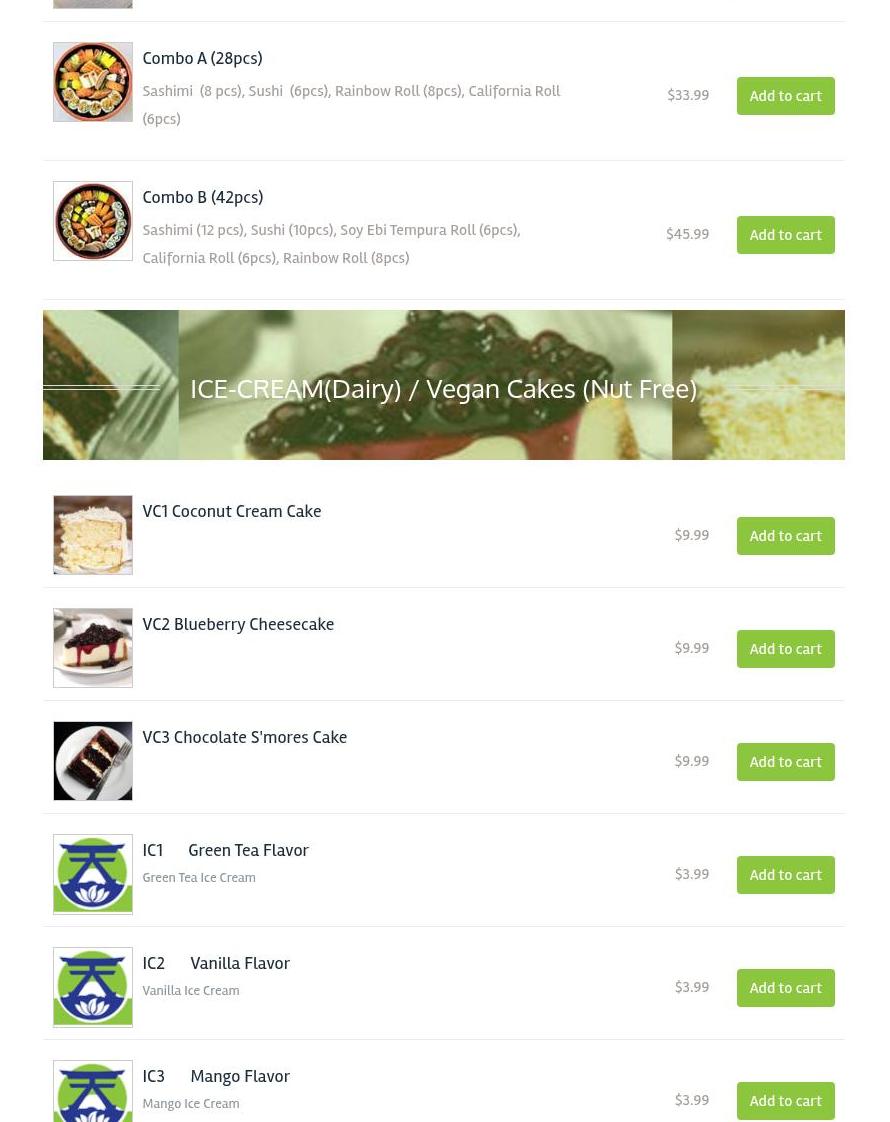Select the Combo A (28pcs) title
This screenshot has width=890, height=1122.
[x=202, y=59]
